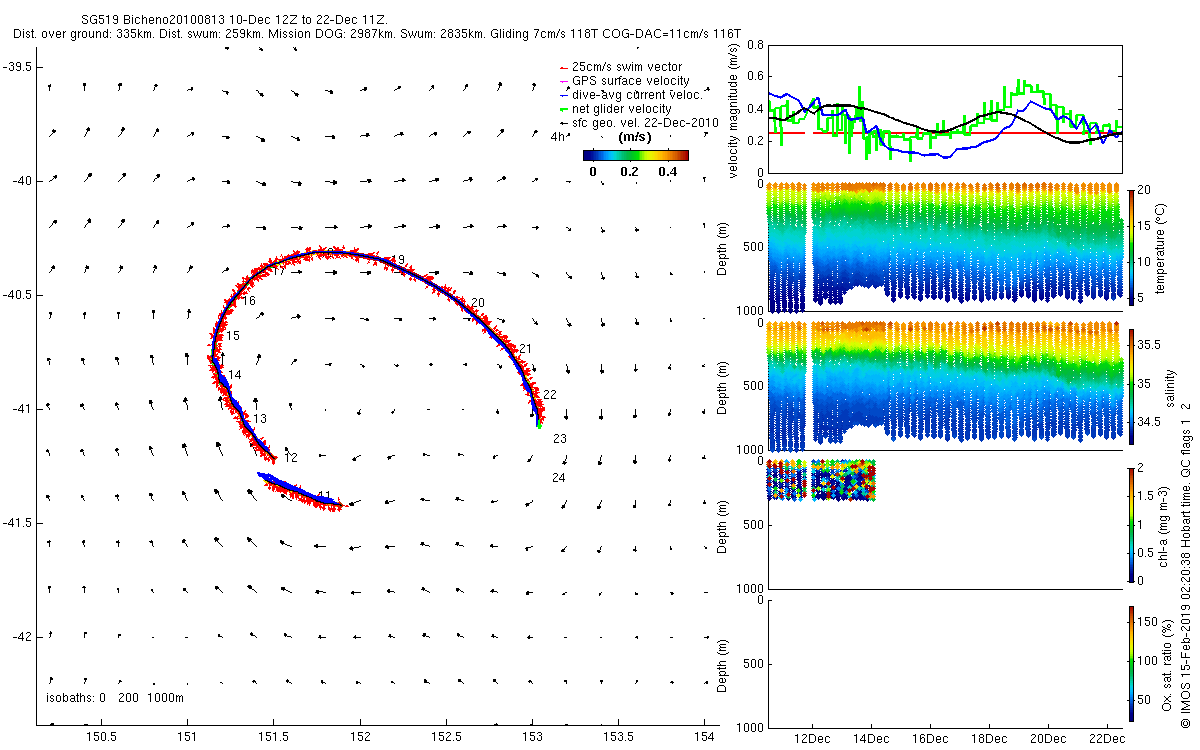Click the '14Dec' time axis tick
1200x750 pixels.
872,738
